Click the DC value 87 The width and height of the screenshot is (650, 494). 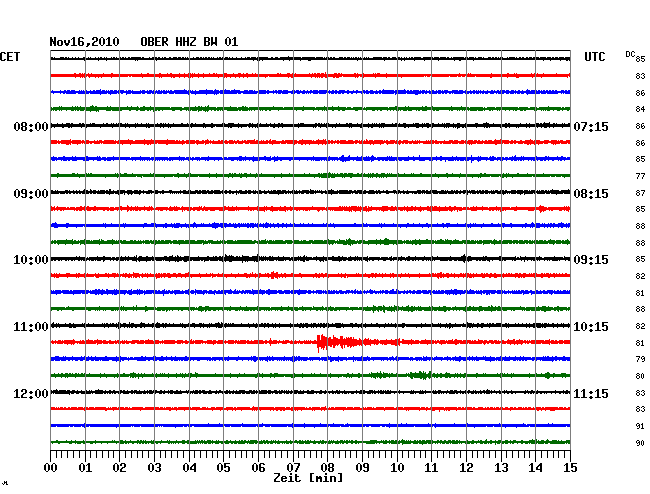coord(640,193)
